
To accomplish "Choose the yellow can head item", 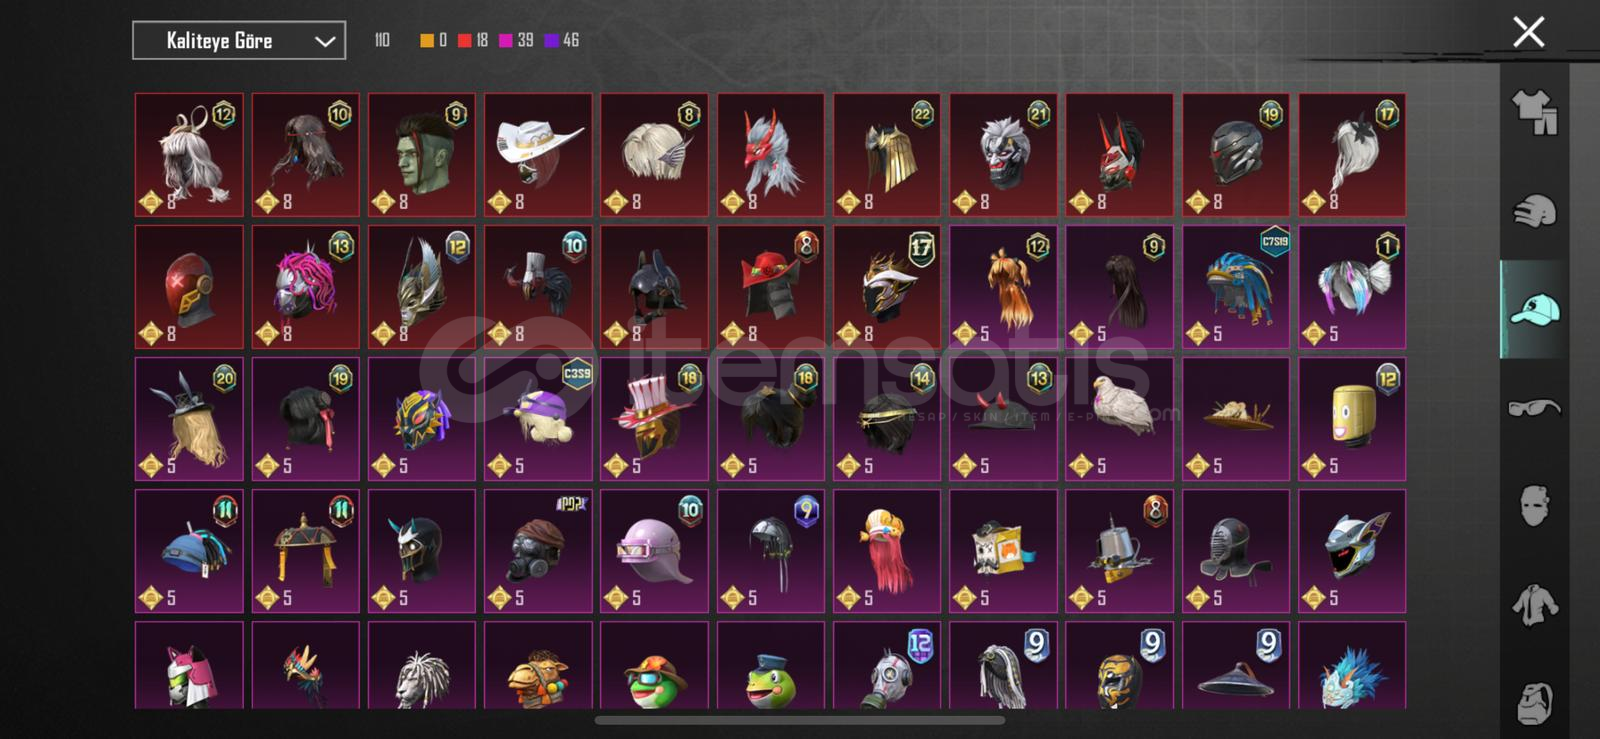I will click(x=1352, y=419).
